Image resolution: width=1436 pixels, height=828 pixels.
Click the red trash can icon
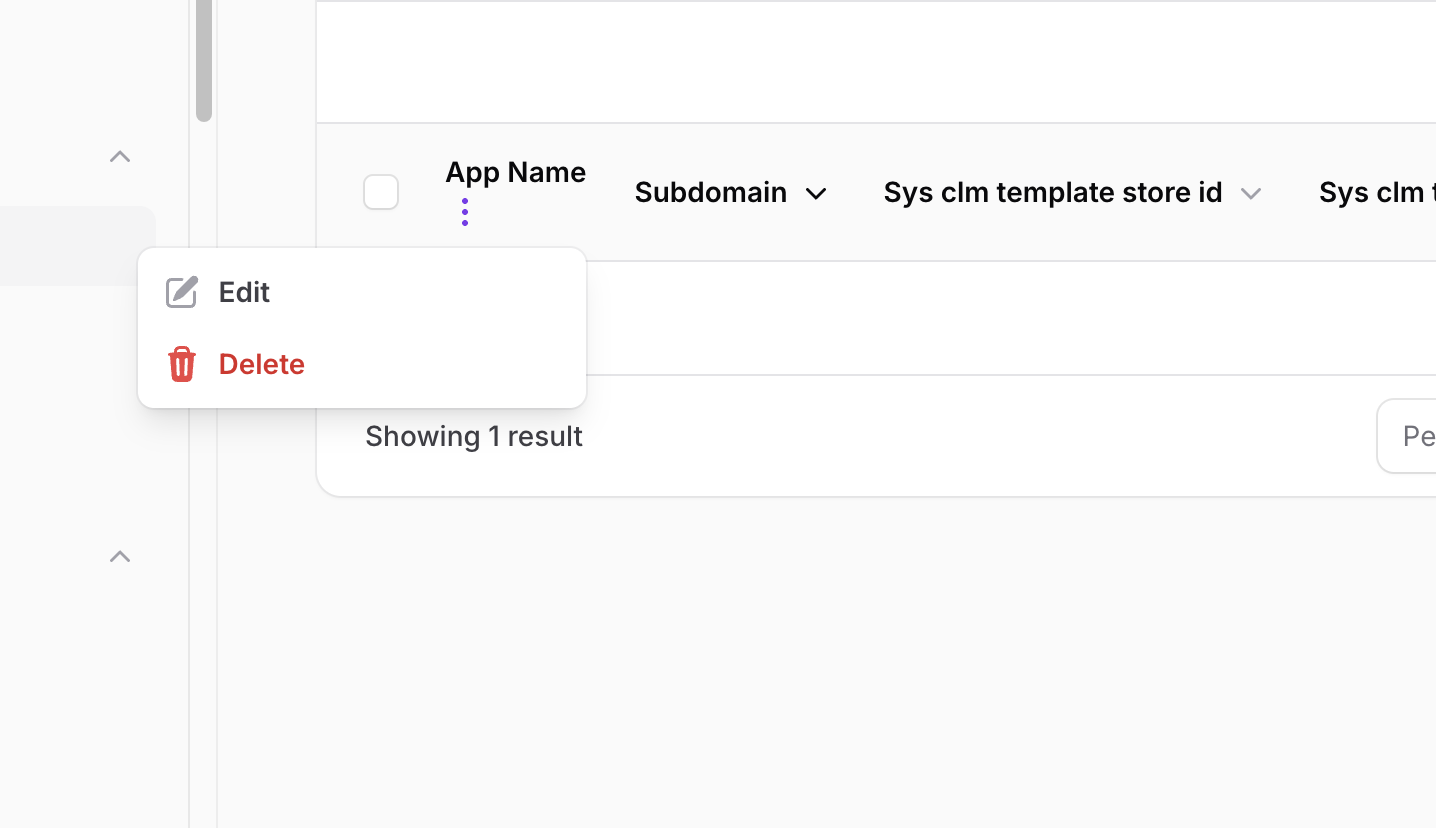click(x=181, y=364)
